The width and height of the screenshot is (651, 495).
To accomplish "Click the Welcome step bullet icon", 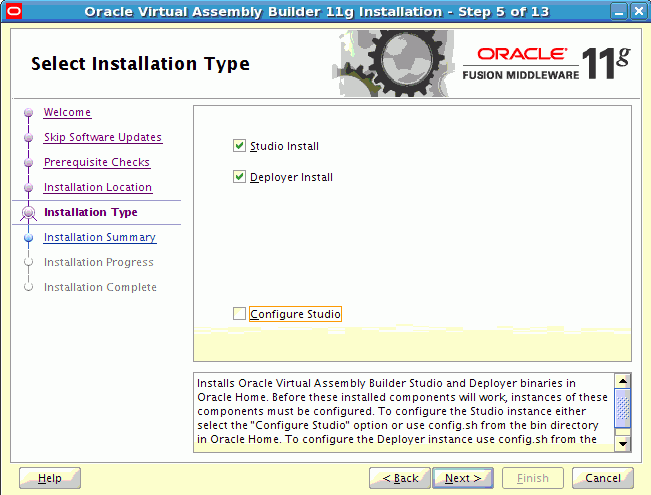I will click(29, 113).
